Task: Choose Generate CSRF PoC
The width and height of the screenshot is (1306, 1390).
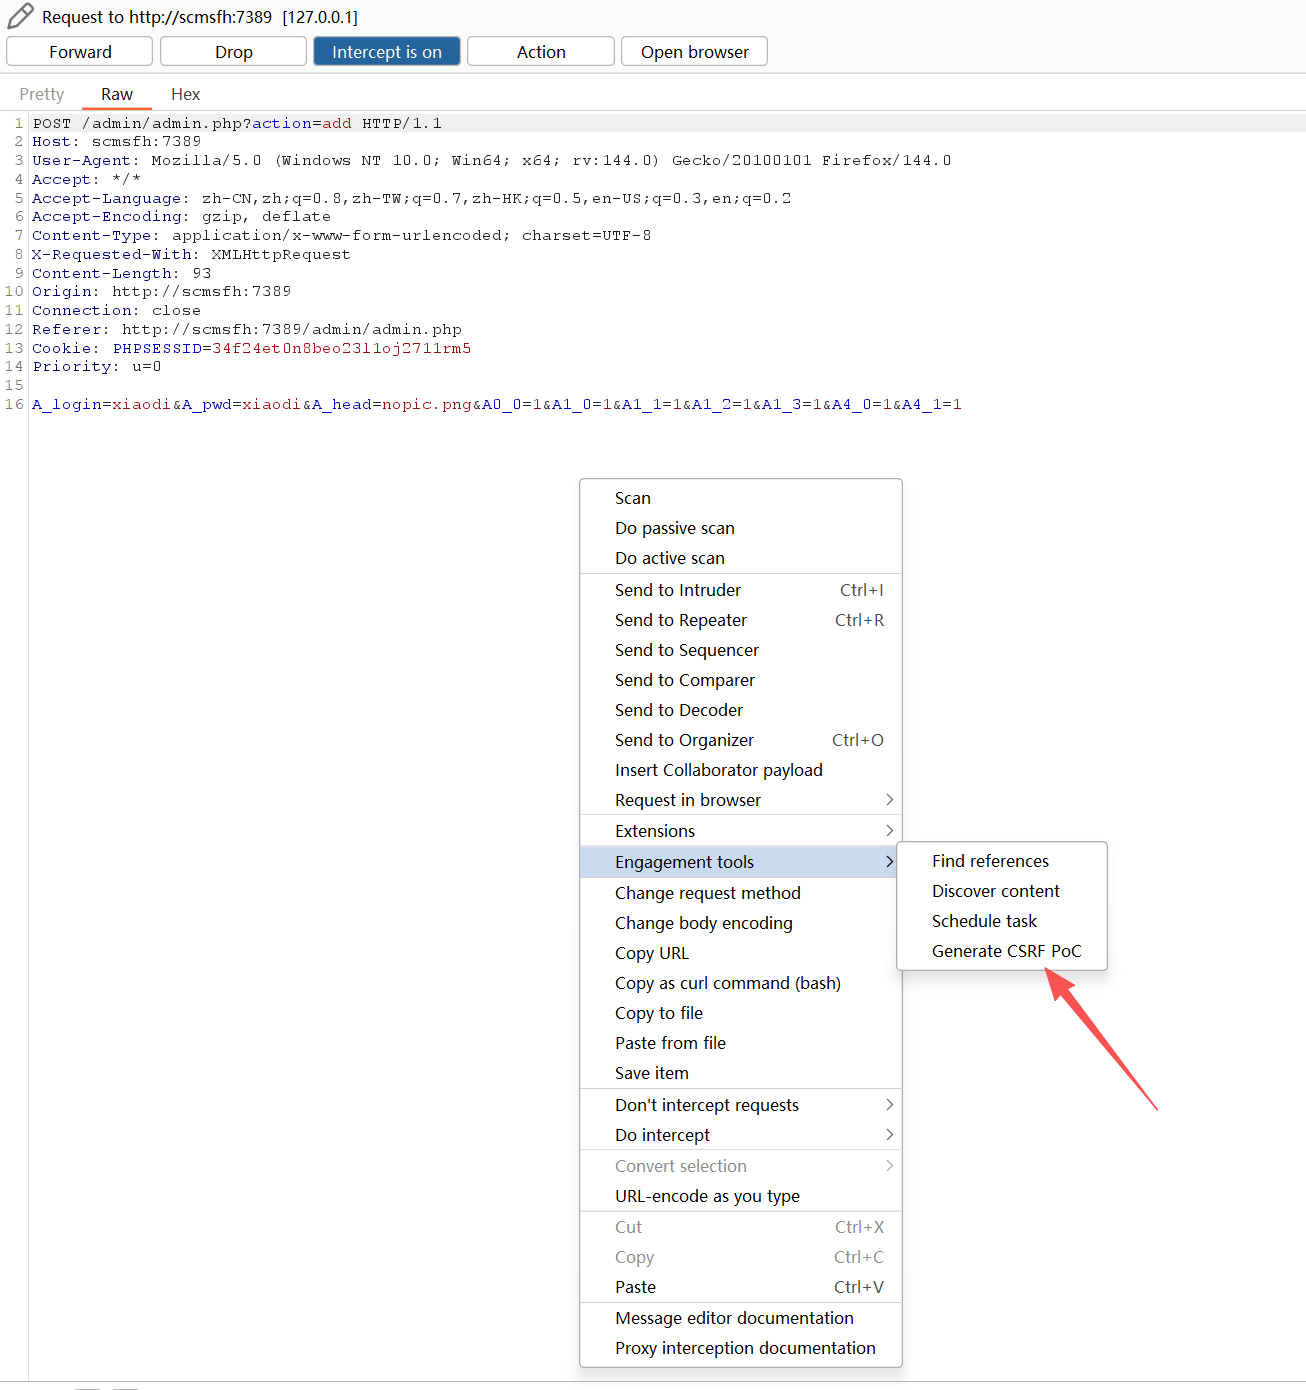Action: click(x=1002, y=951)
